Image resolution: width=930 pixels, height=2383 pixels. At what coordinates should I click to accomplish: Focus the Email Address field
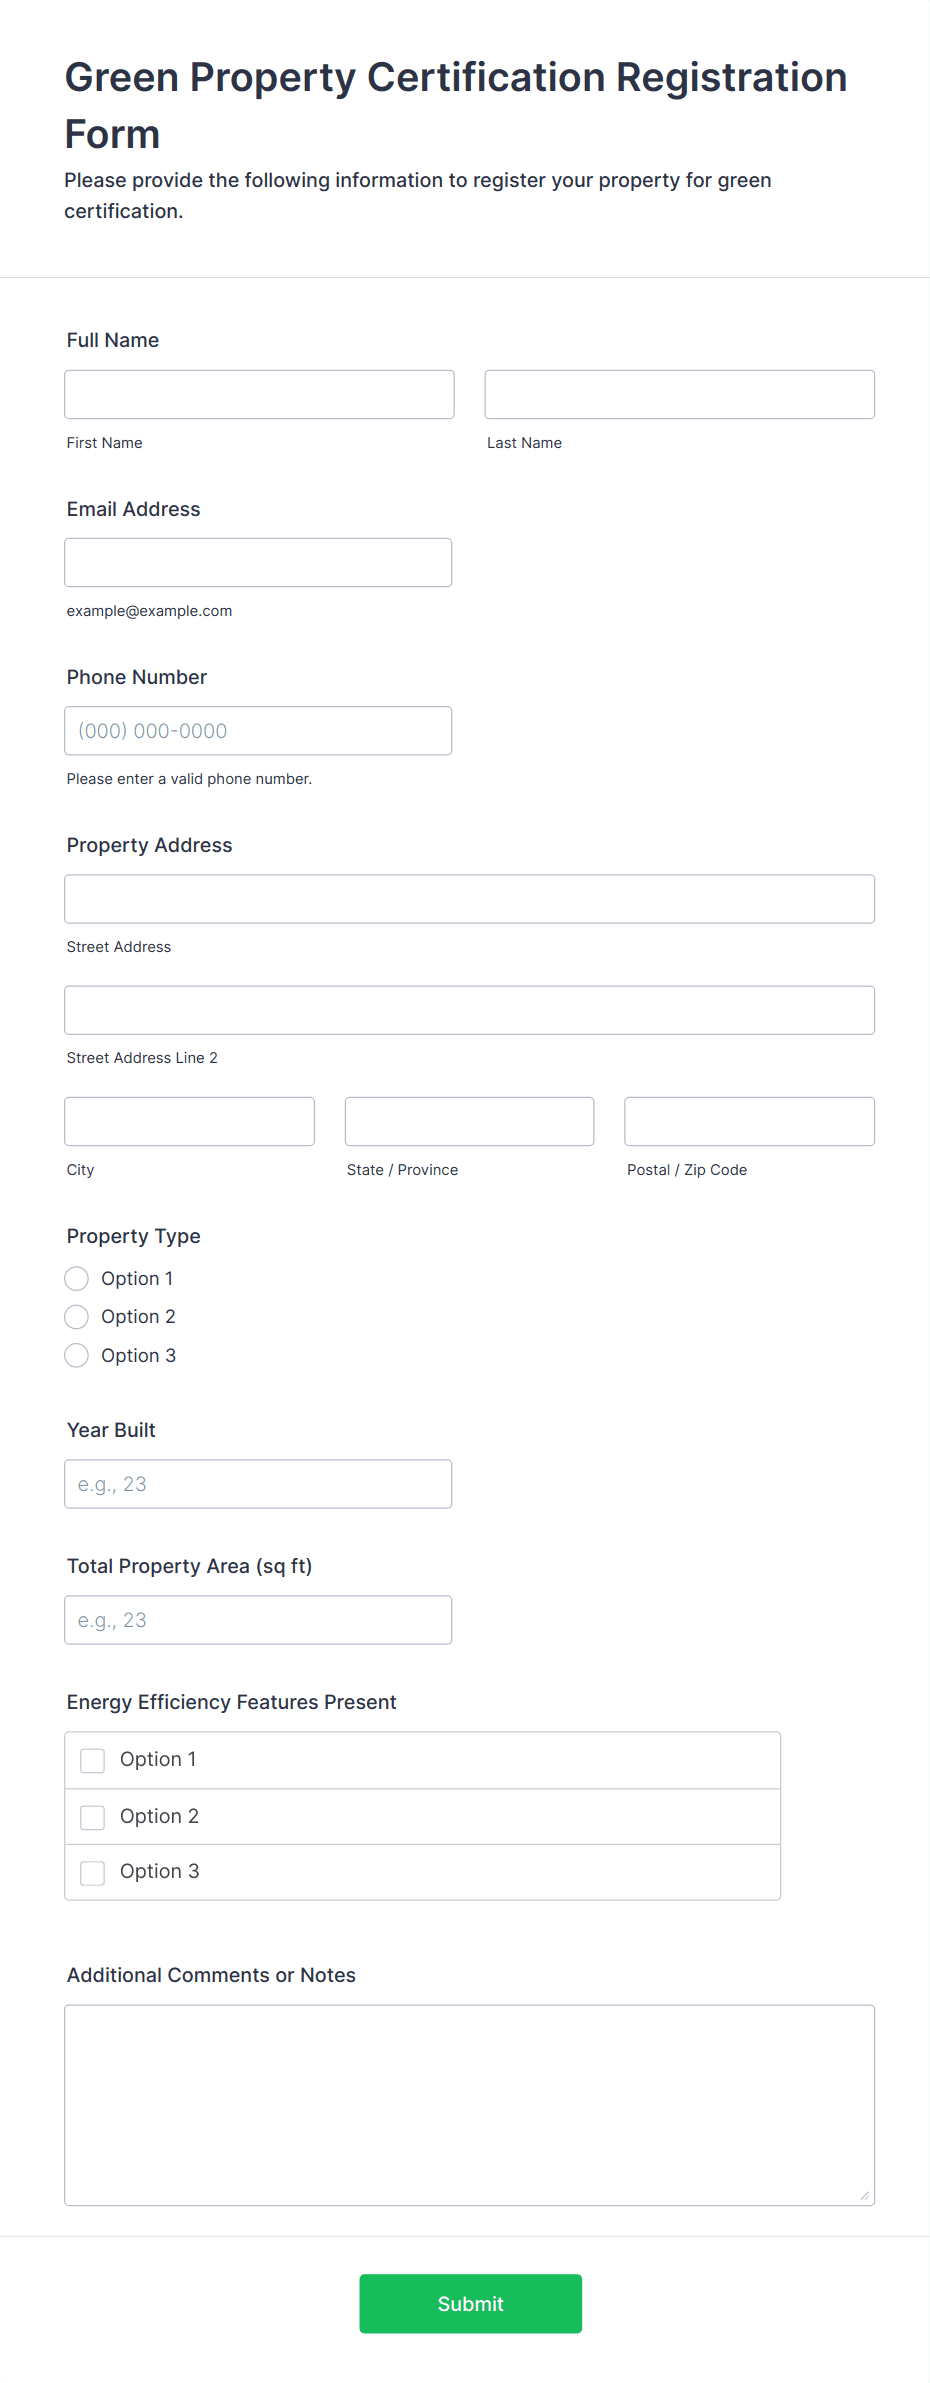point(258,562)
